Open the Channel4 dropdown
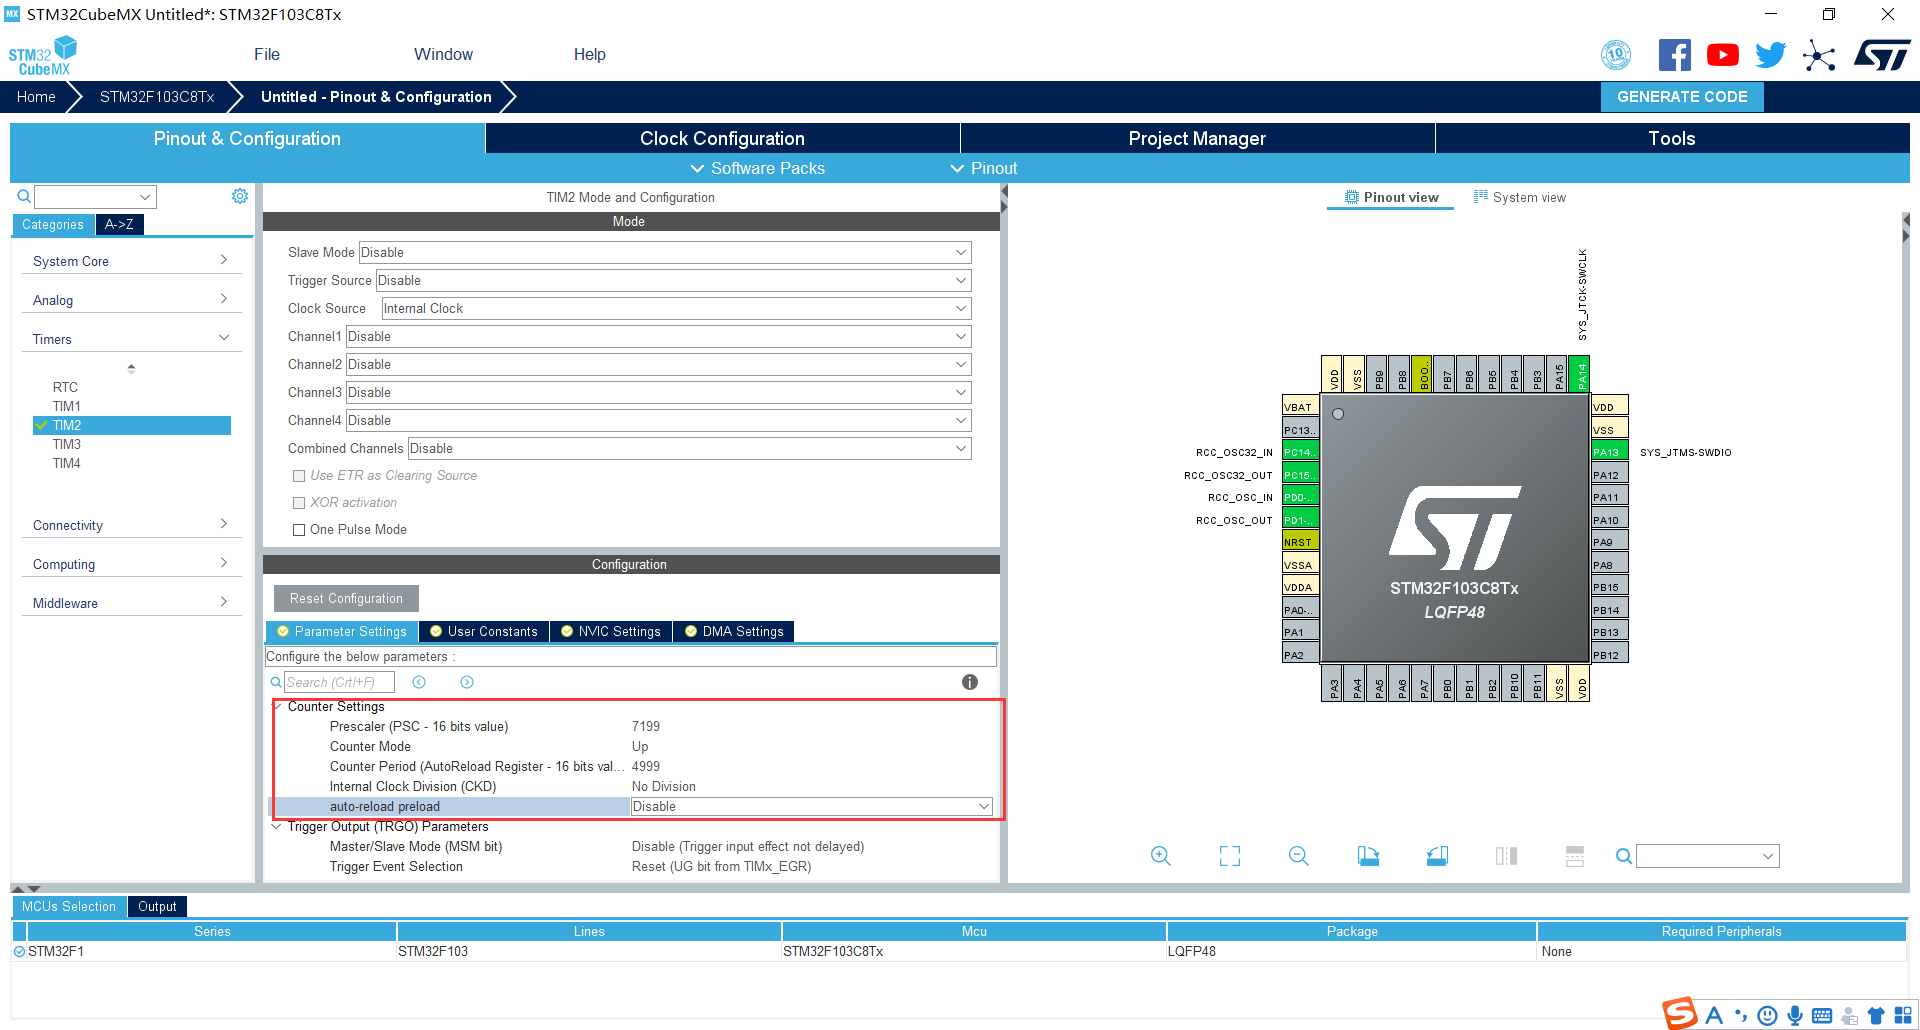The image size is (1920, 1030). (x=658, y=421)
